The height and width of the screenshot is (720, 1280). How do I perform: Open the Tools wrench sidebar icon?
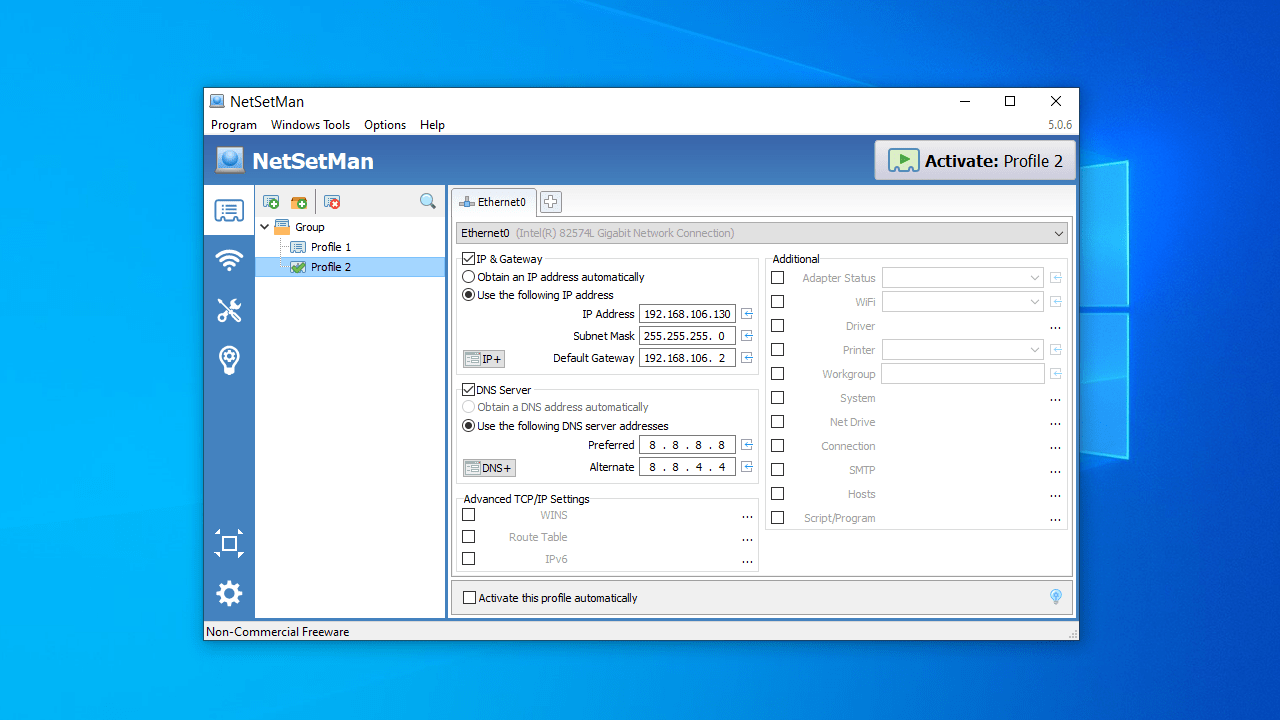pos(229,311)
